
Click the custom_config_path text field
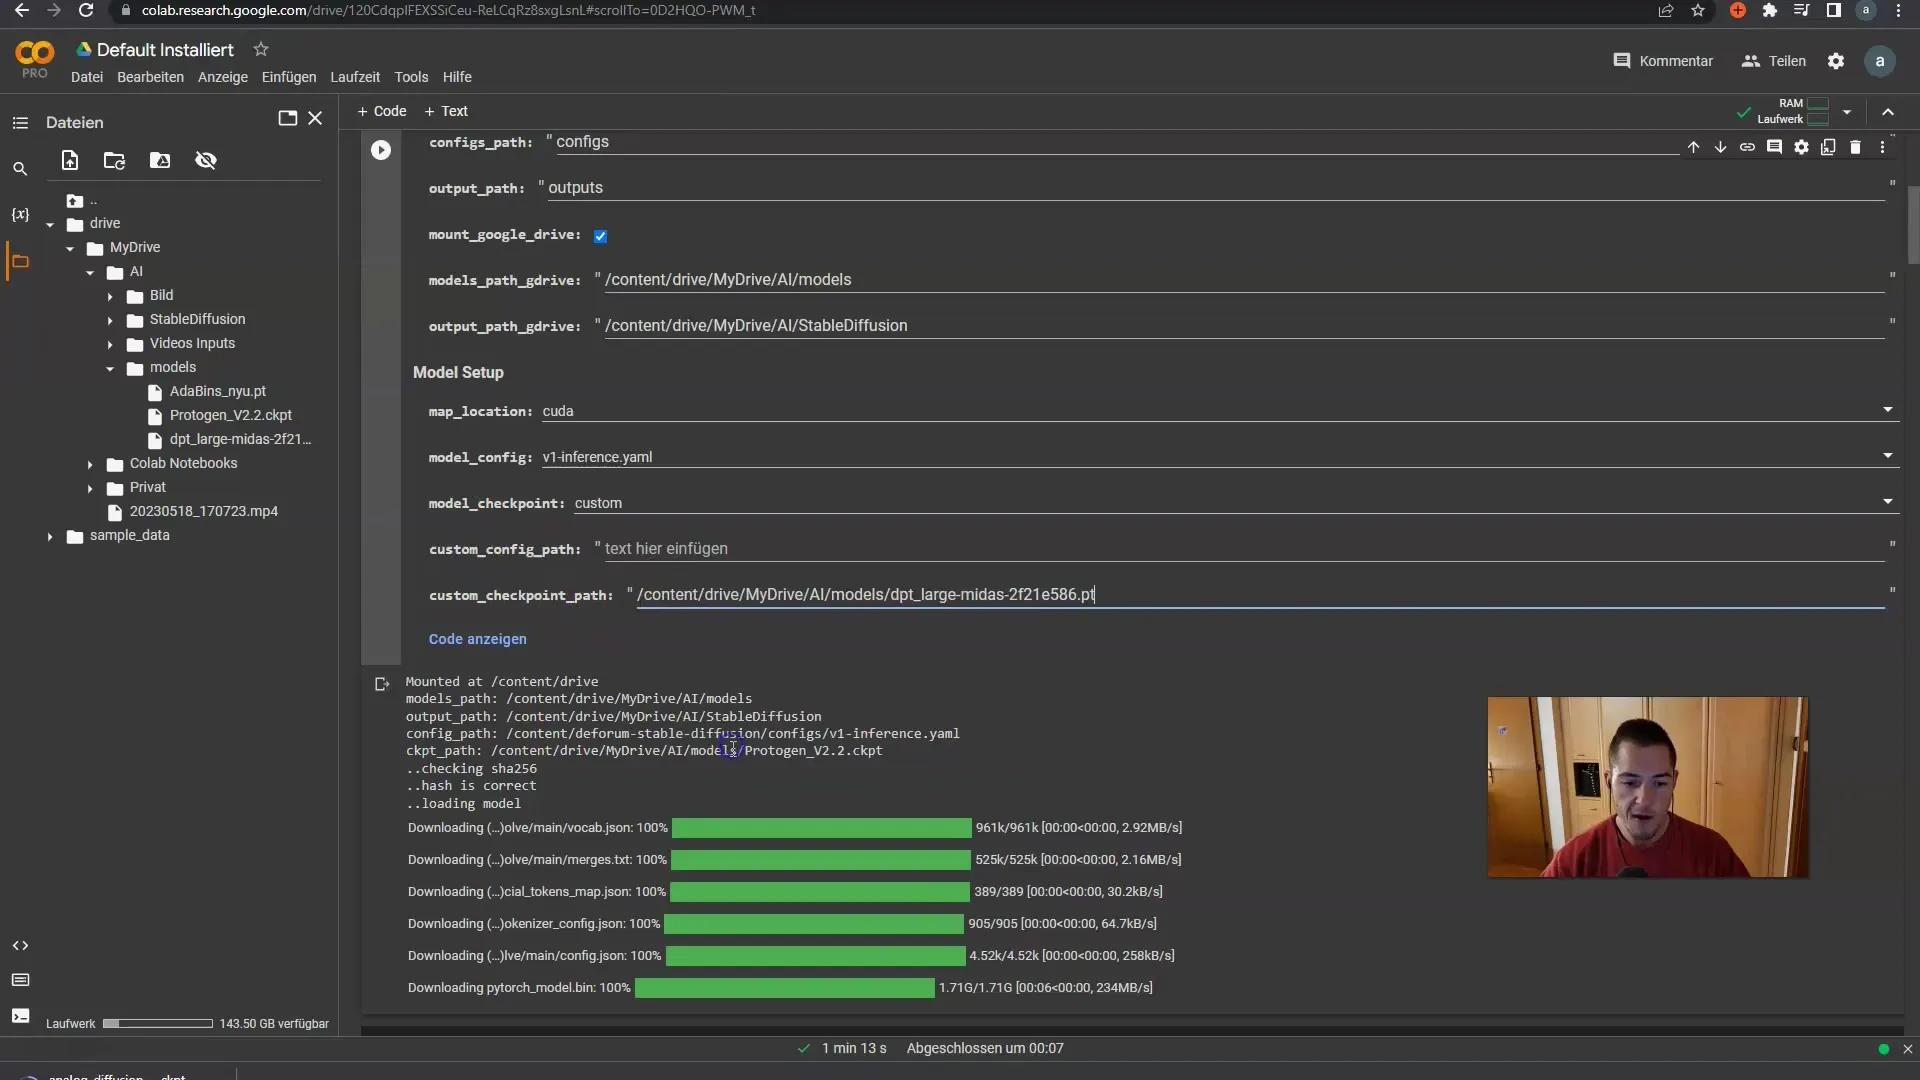1244,549
